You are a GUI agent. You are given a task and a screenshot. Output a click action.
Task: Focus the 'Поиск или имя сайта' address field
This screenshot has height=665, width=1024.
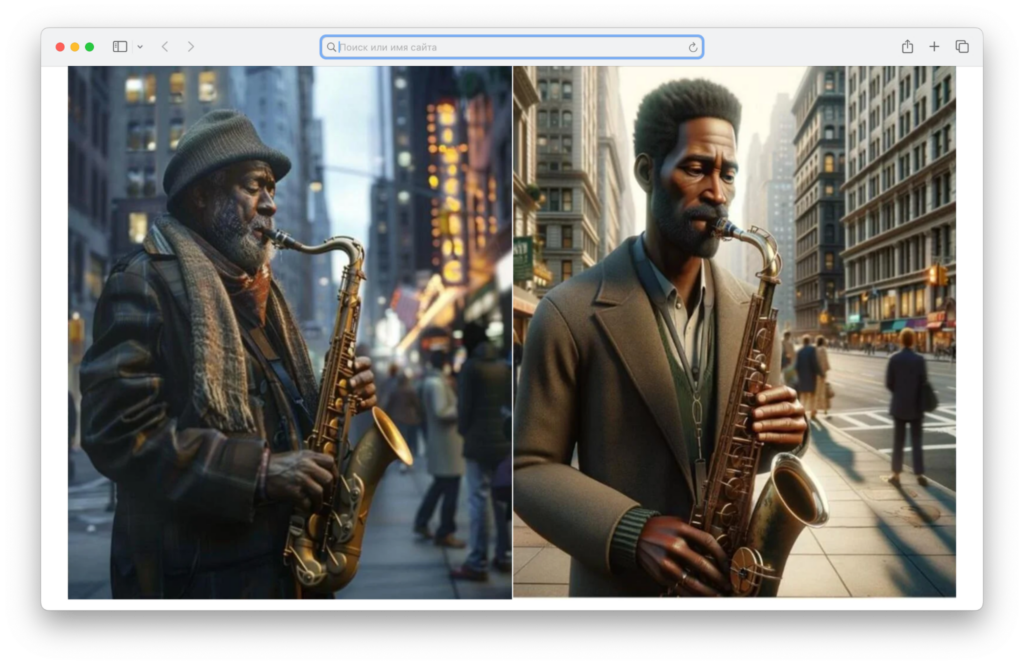[x=511, y=47]
